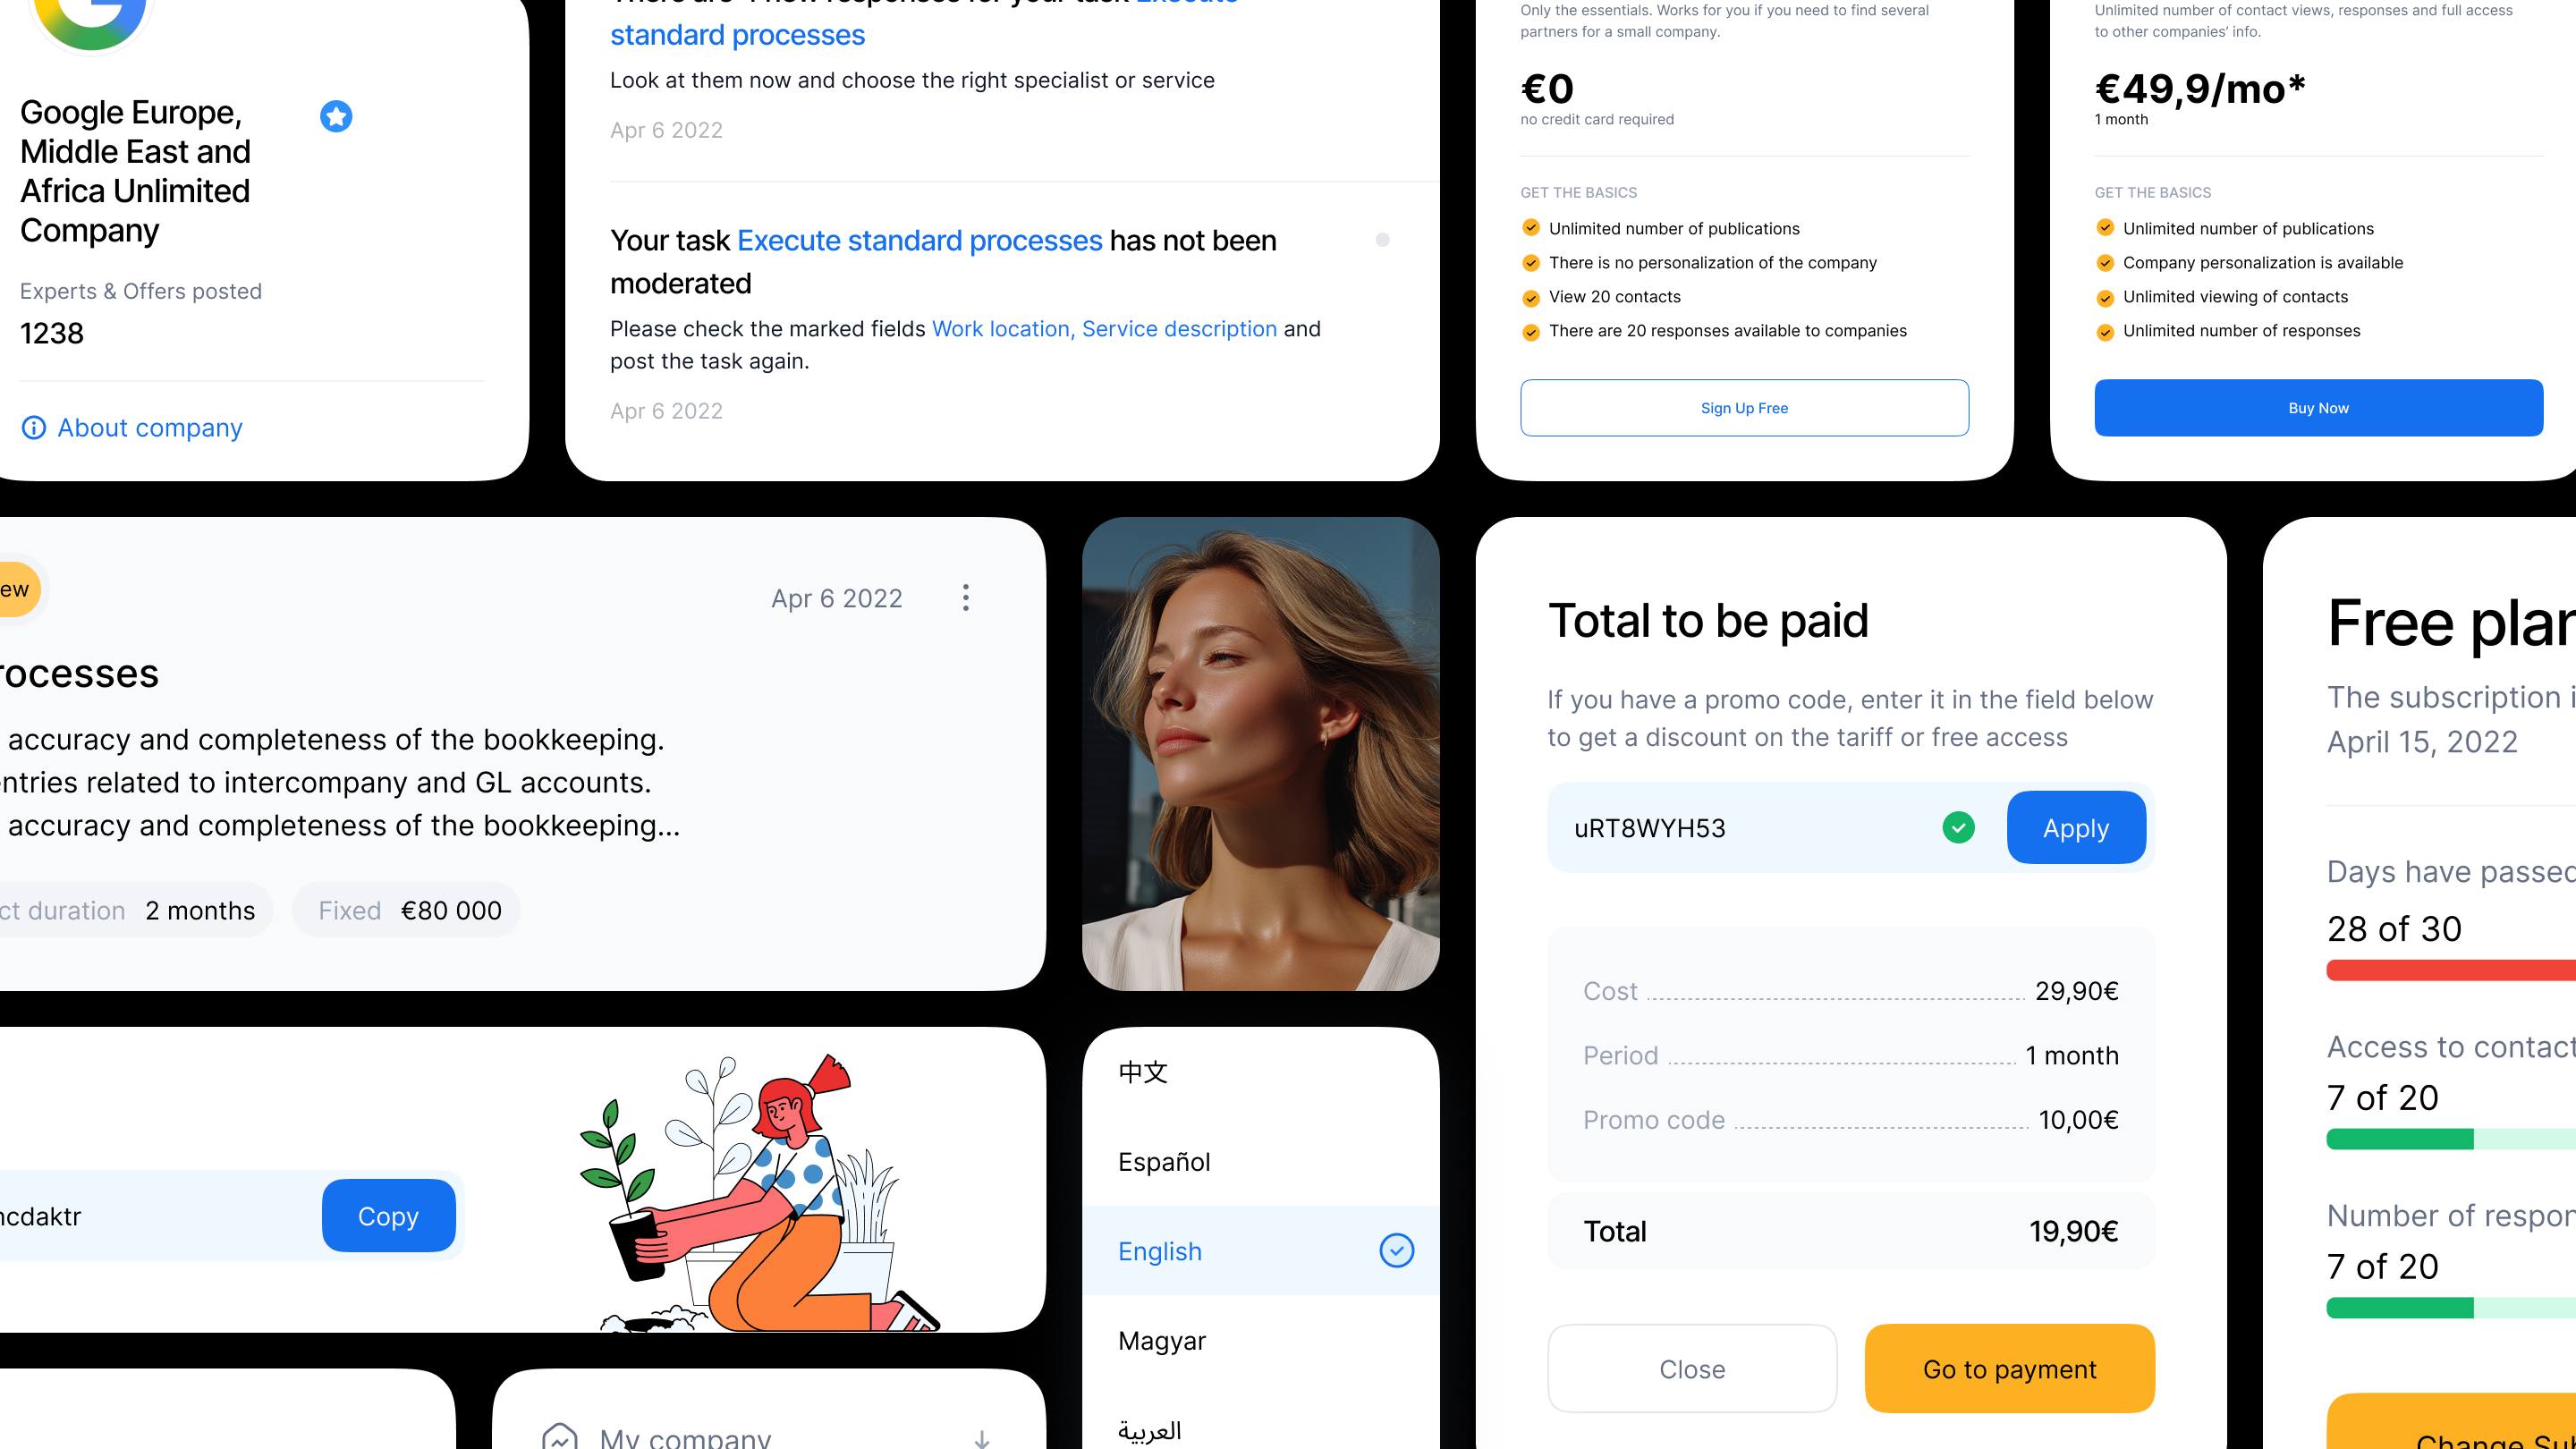
Task: Click the Access to contacts progress bar
Action: click(2451, 1139)
